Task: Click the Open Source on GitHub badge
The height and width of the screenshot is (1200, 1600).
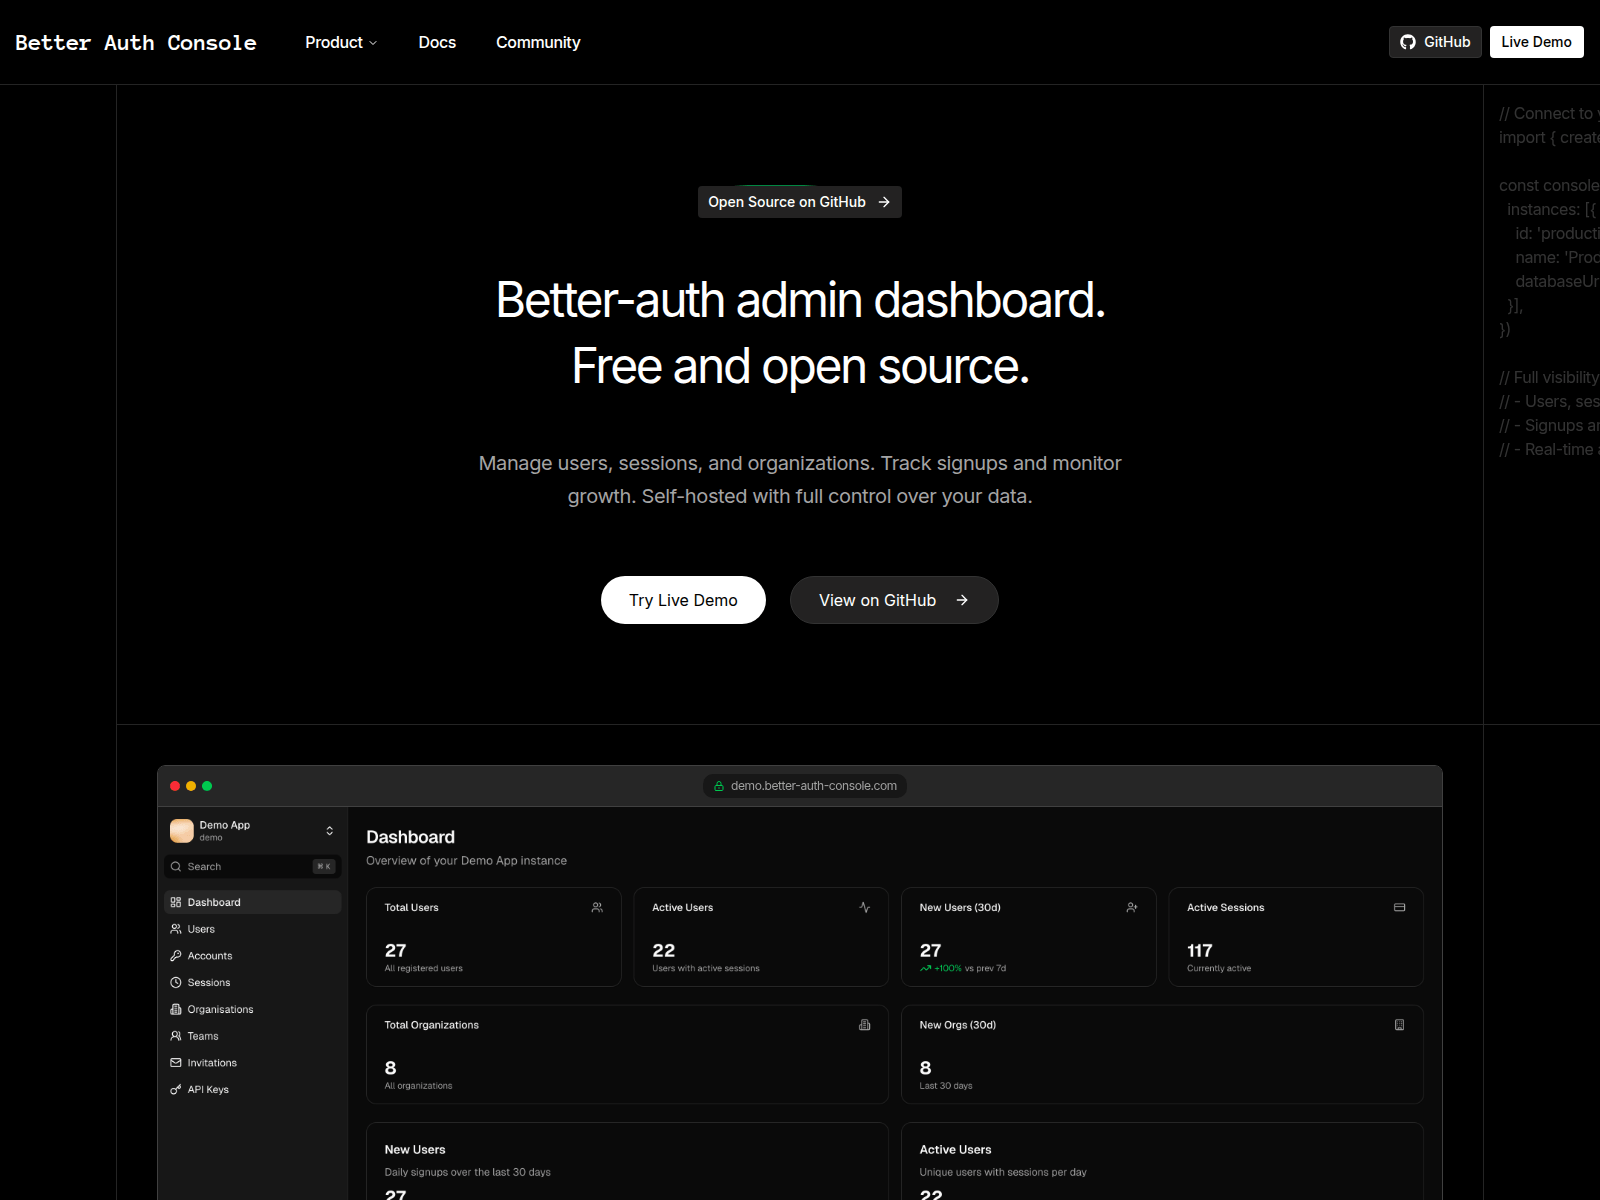Action: pyautogui.click(x=800, y=202)
